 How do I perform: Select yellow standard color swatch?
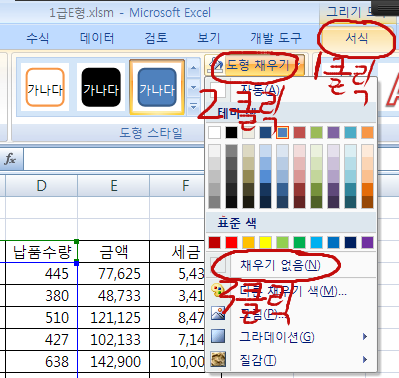(265, 243)
